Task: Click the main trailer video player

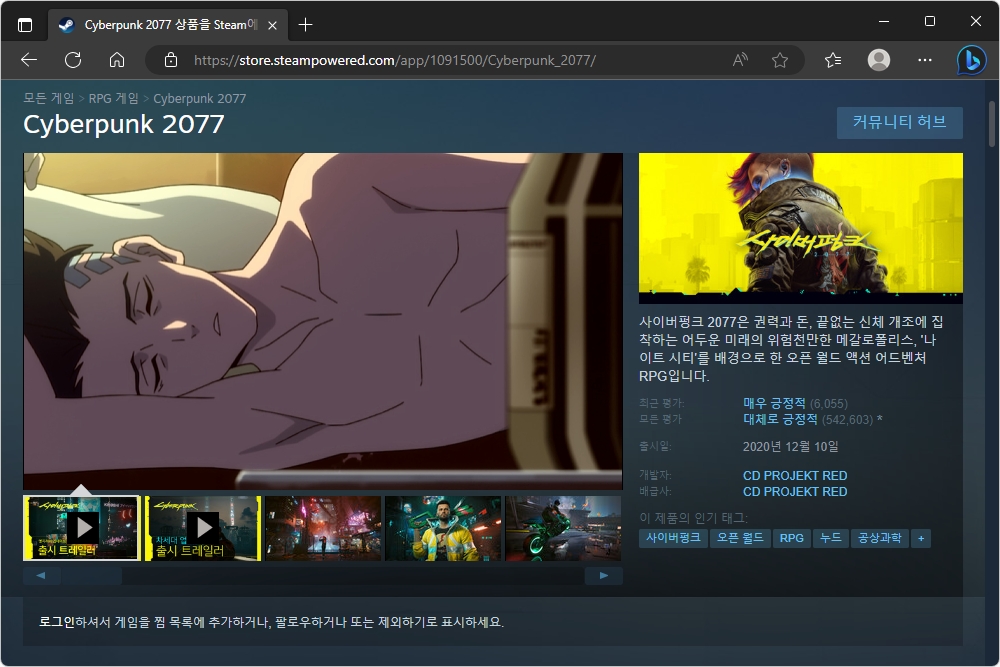Action: pos(323,321)
